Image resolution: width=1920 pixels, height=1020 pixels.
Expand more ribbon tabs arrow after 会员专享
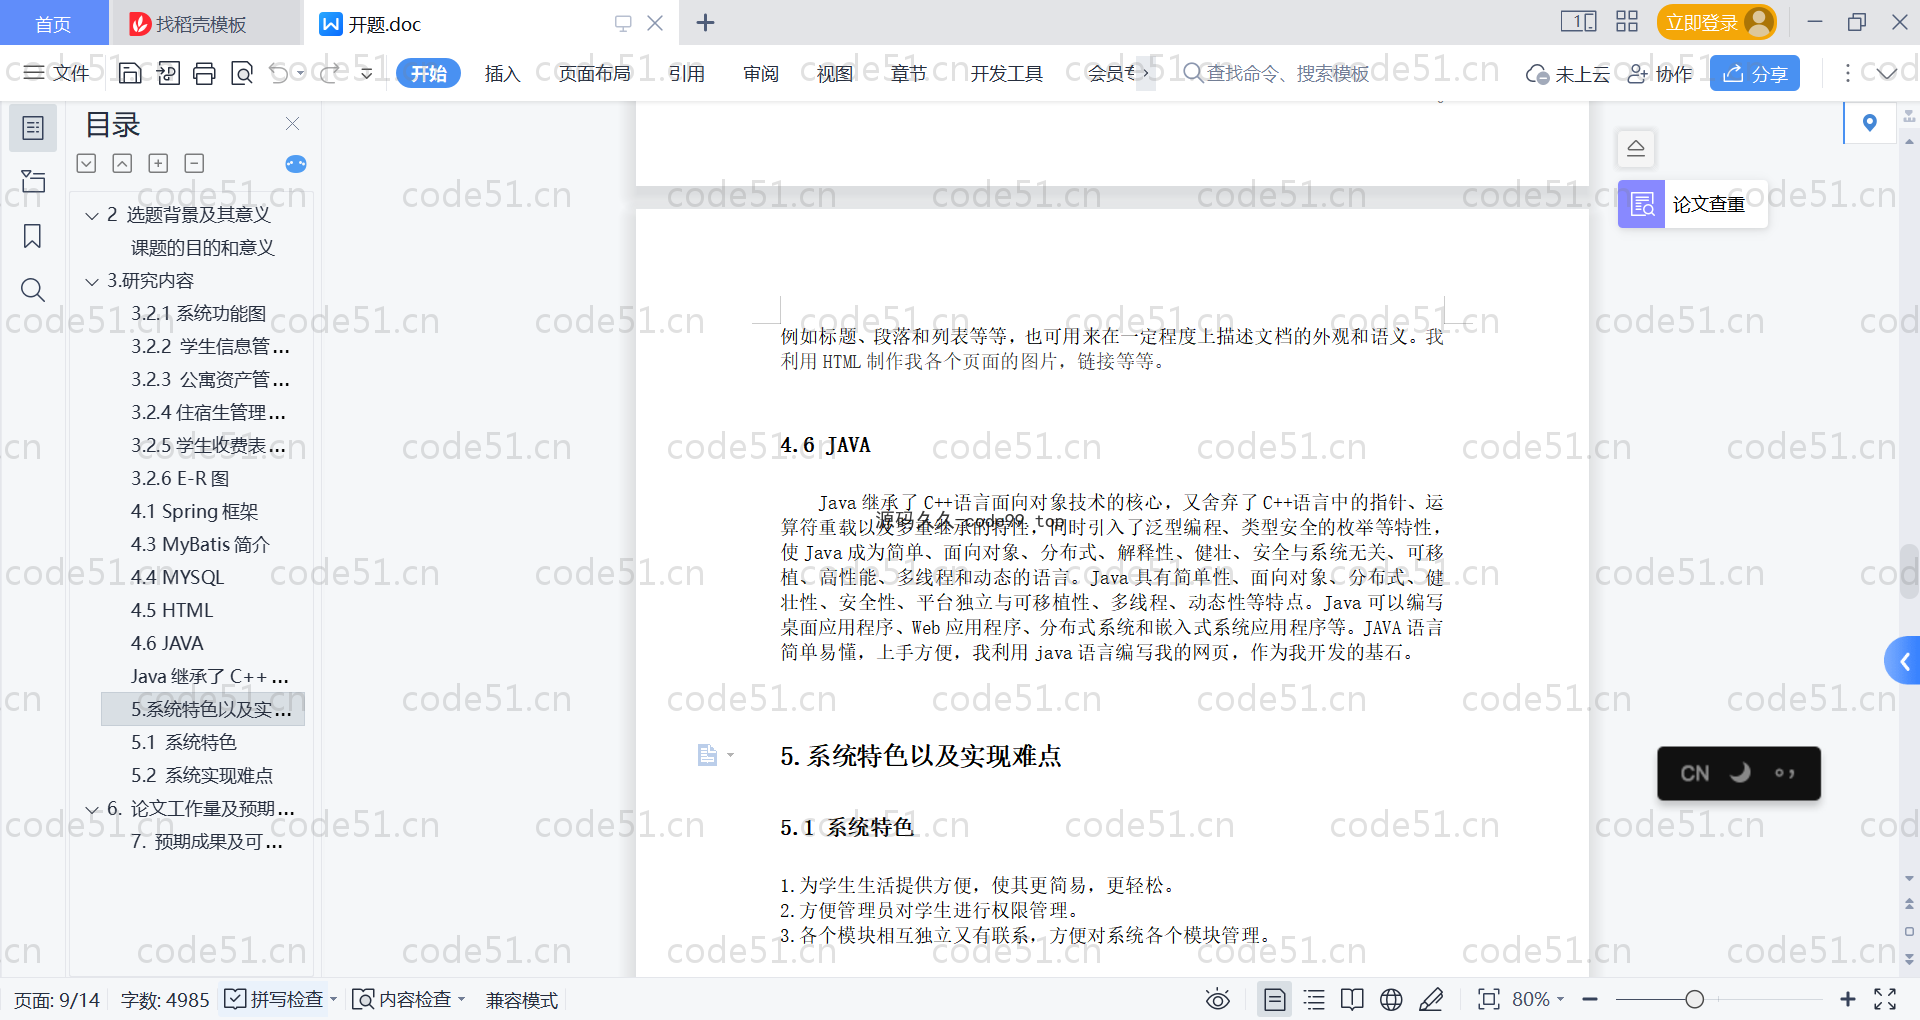(x=1145, y=73)
